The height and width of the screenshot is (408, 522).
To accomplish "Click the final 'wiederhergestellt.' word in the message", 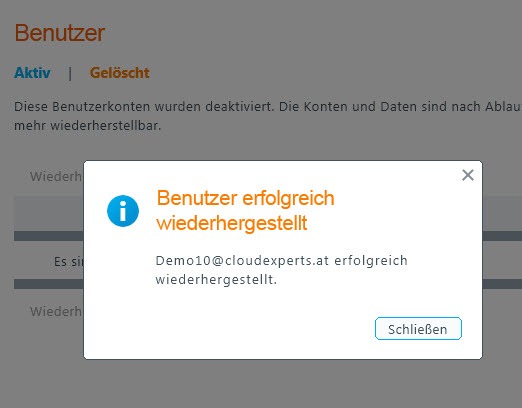I will coord(216,280).
